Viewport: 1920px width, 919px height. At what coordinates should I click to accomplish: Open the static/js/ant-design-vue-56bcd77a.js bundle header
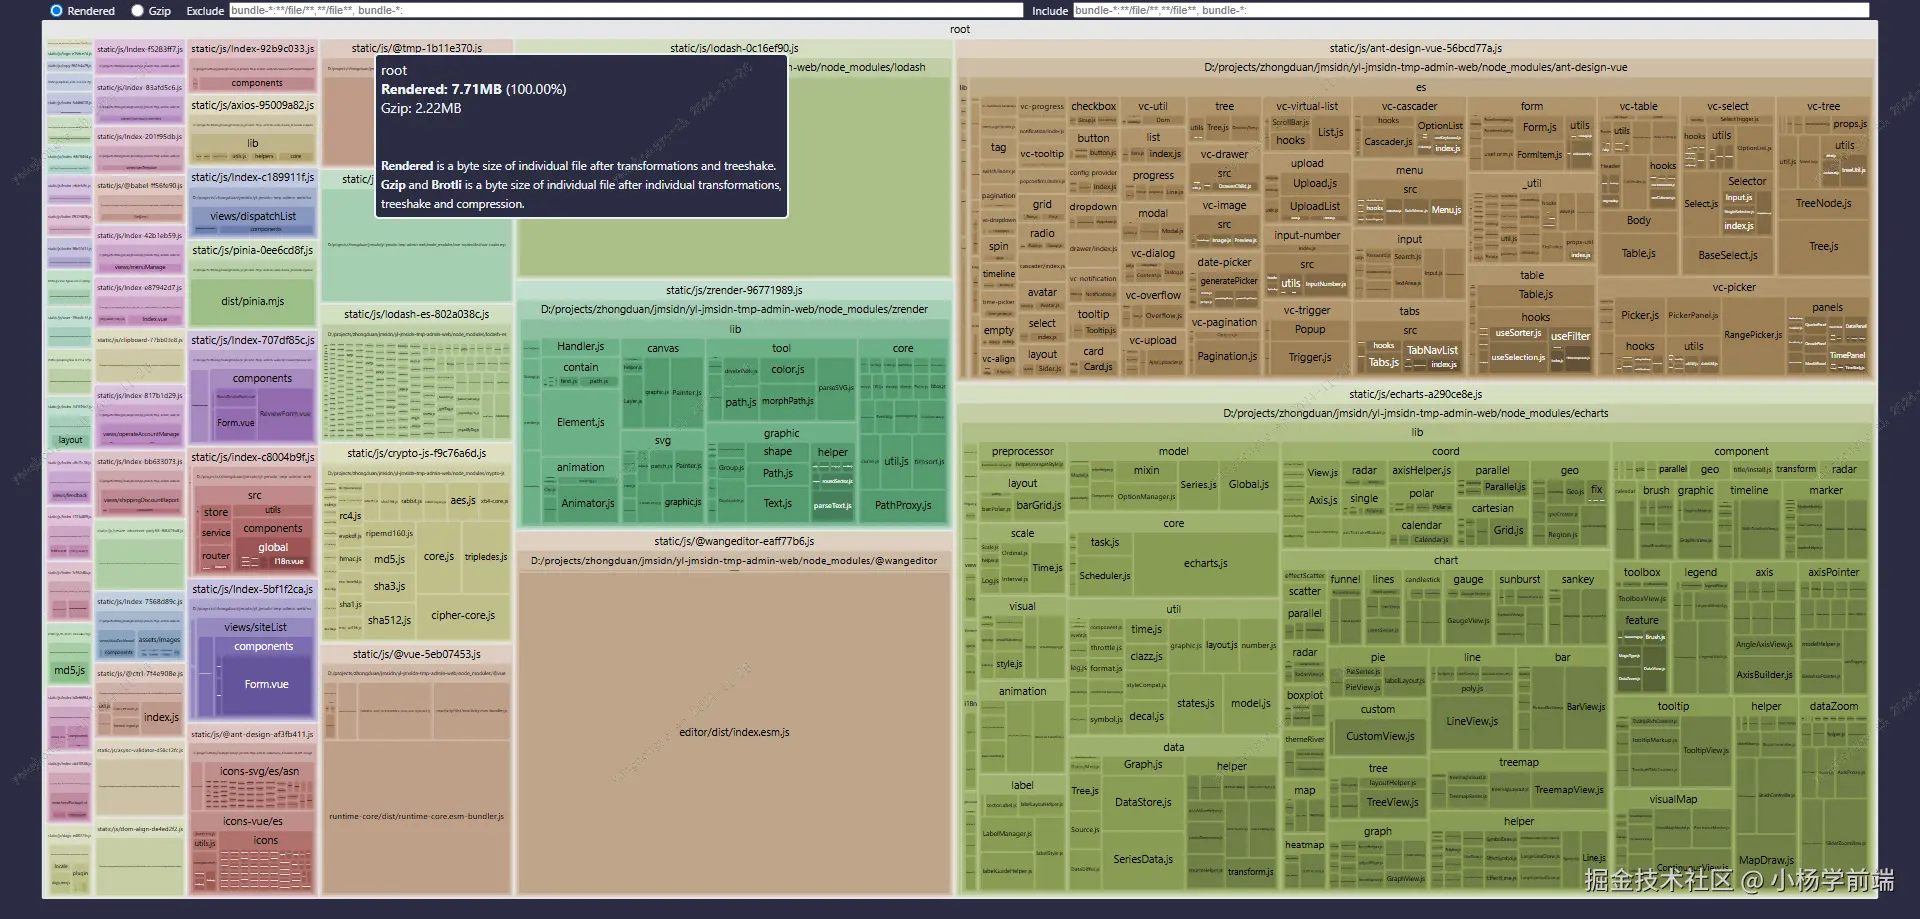pos(1415,48)
